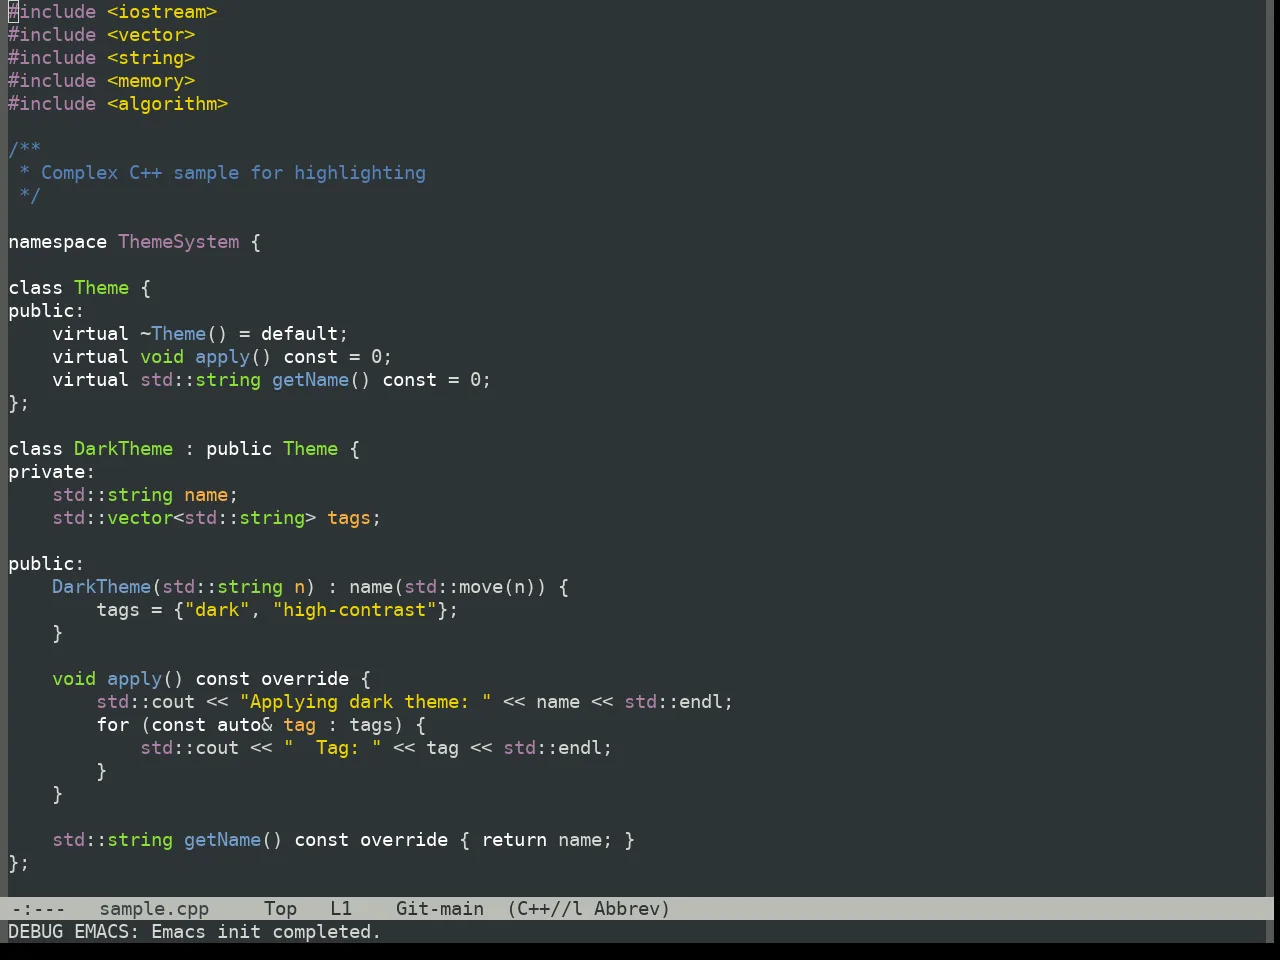Click the comment 'Complex C++ sample for highlighting'
This screenshot has width=1280, height=960.
[233, 173]
